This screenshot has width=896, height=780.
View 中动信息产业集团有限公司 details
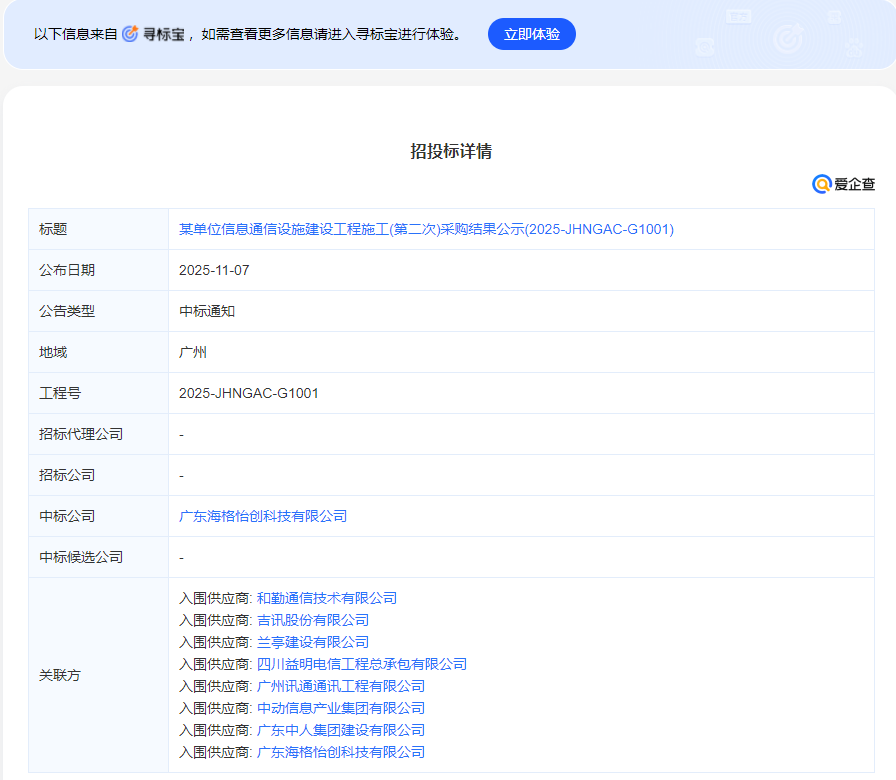[x=341, y=708]
